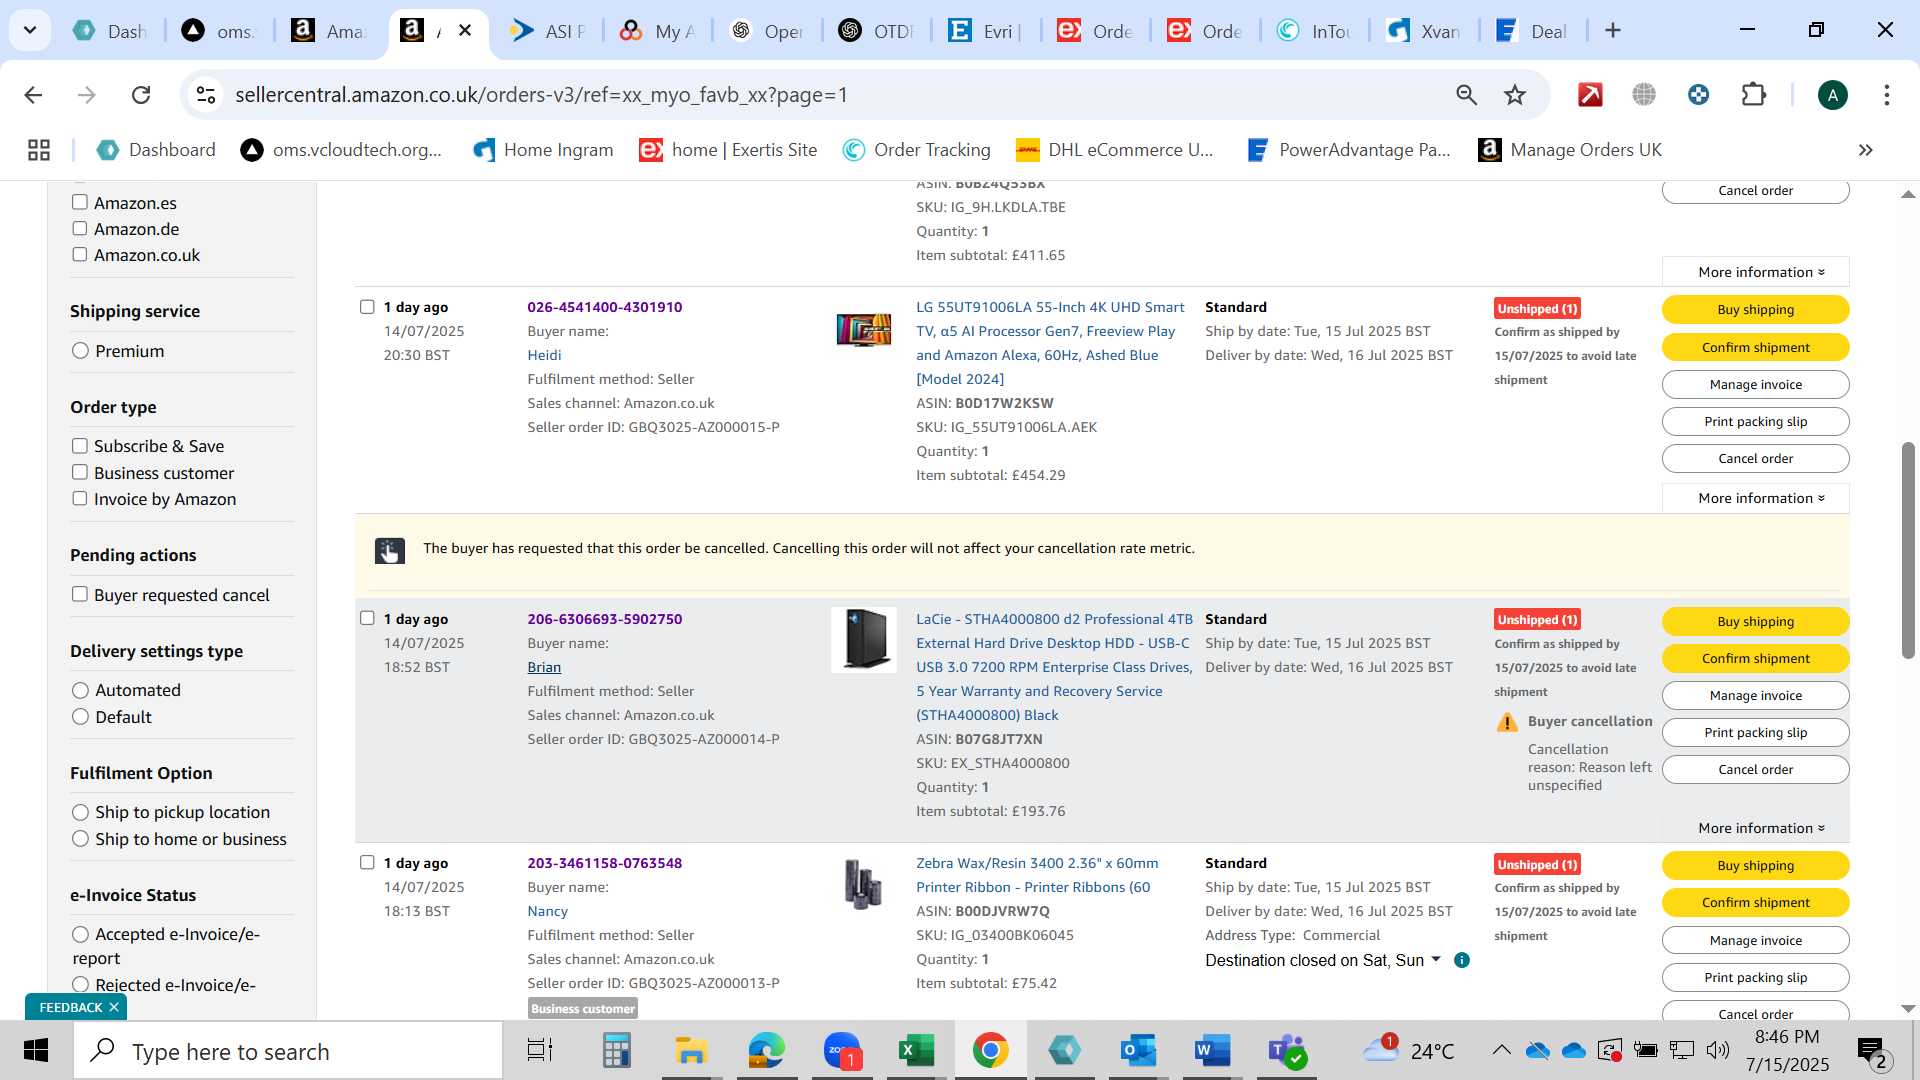Bookmark this page with the star icon
The image size is (1920, 1080).
(x=1515, y=95)
